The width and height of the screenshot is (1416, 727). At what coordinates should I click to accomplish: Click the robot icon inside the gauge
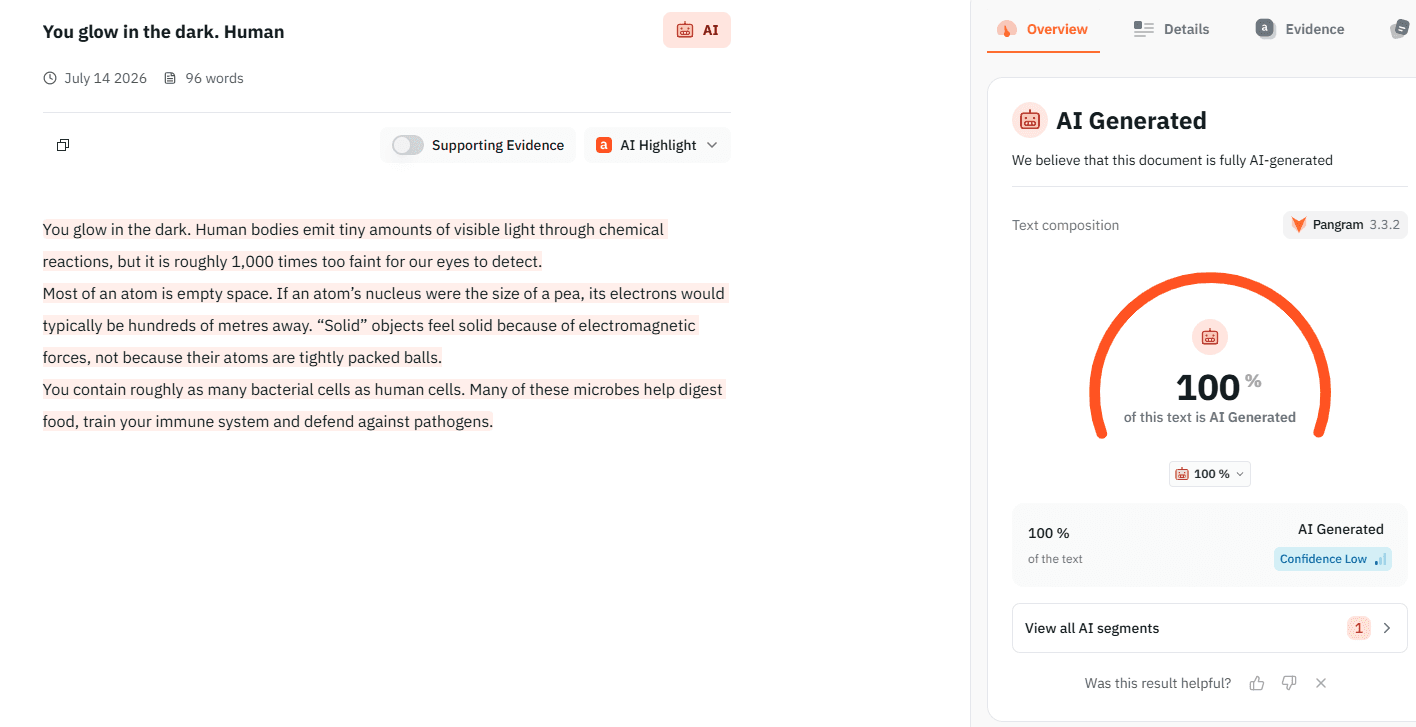[1210, 337]
